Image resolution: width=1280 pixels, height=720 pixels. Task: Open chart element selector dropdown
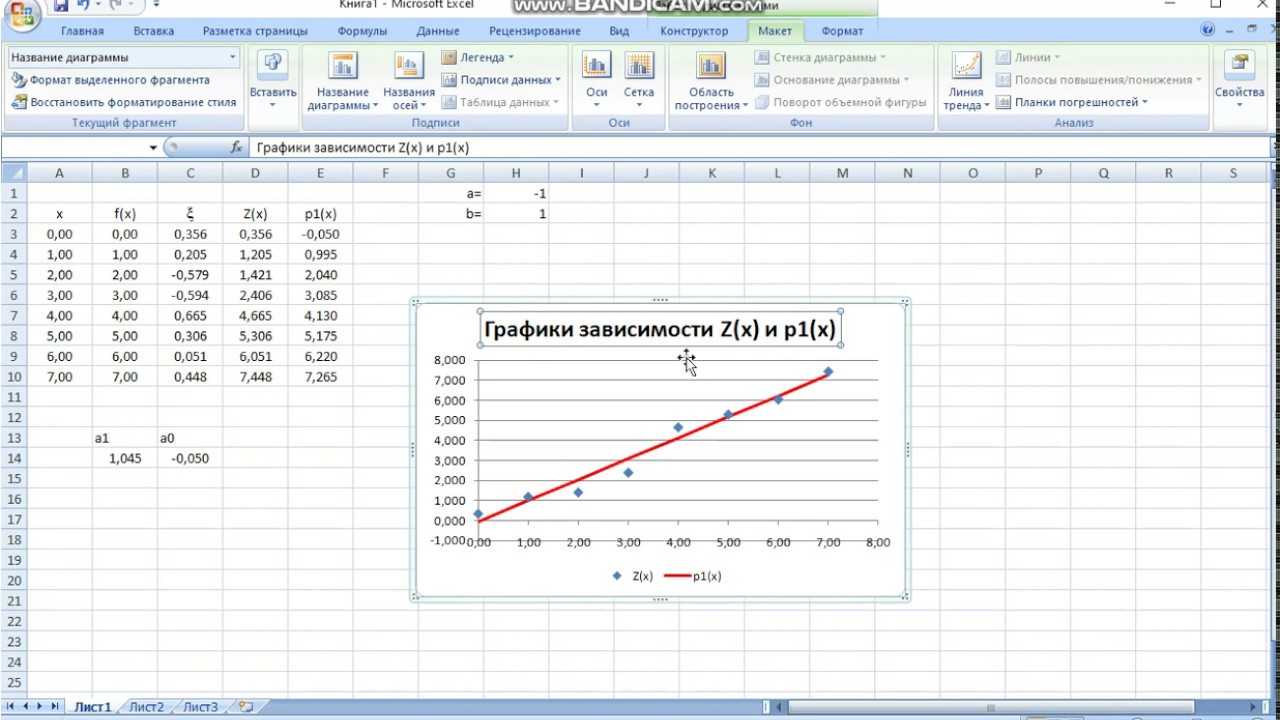point(232,58)
